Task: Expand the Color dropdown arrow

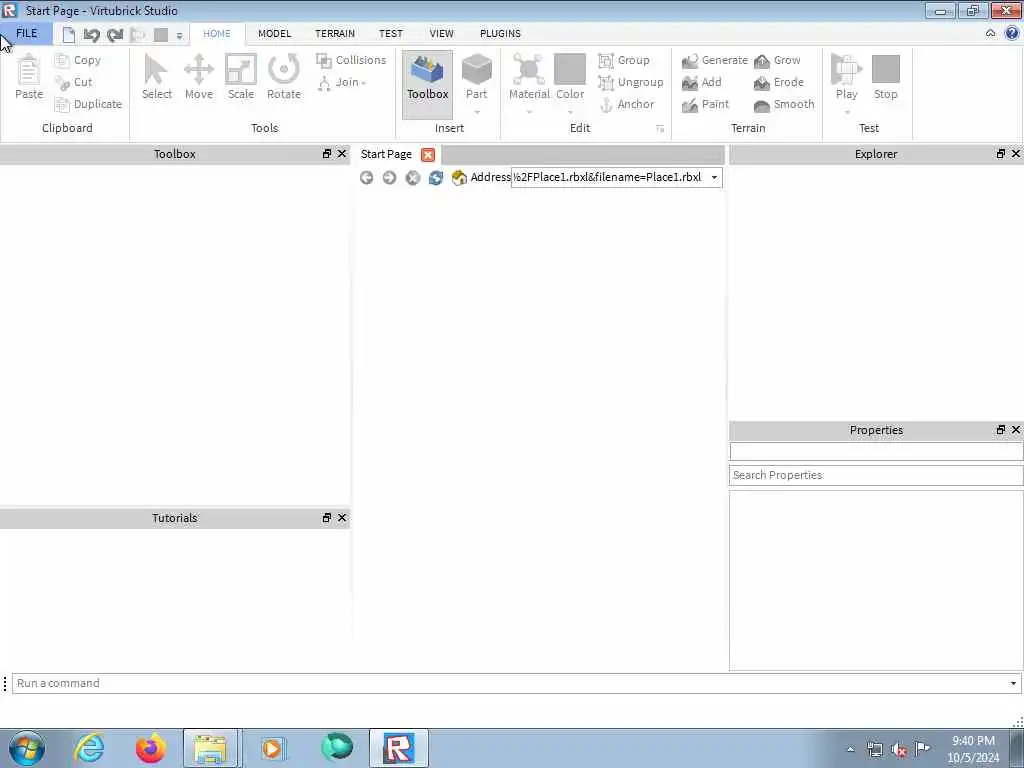Action: 570,112
